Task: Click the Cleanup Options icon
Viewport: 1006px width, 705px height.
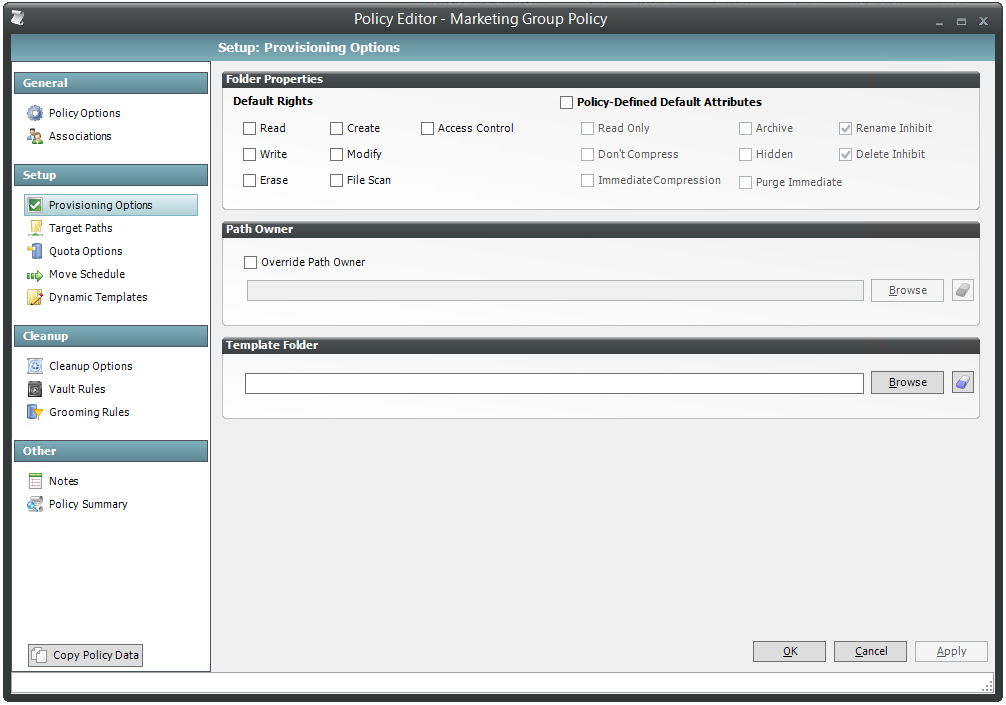Action: pyautogui.click(x=35, y=366)
